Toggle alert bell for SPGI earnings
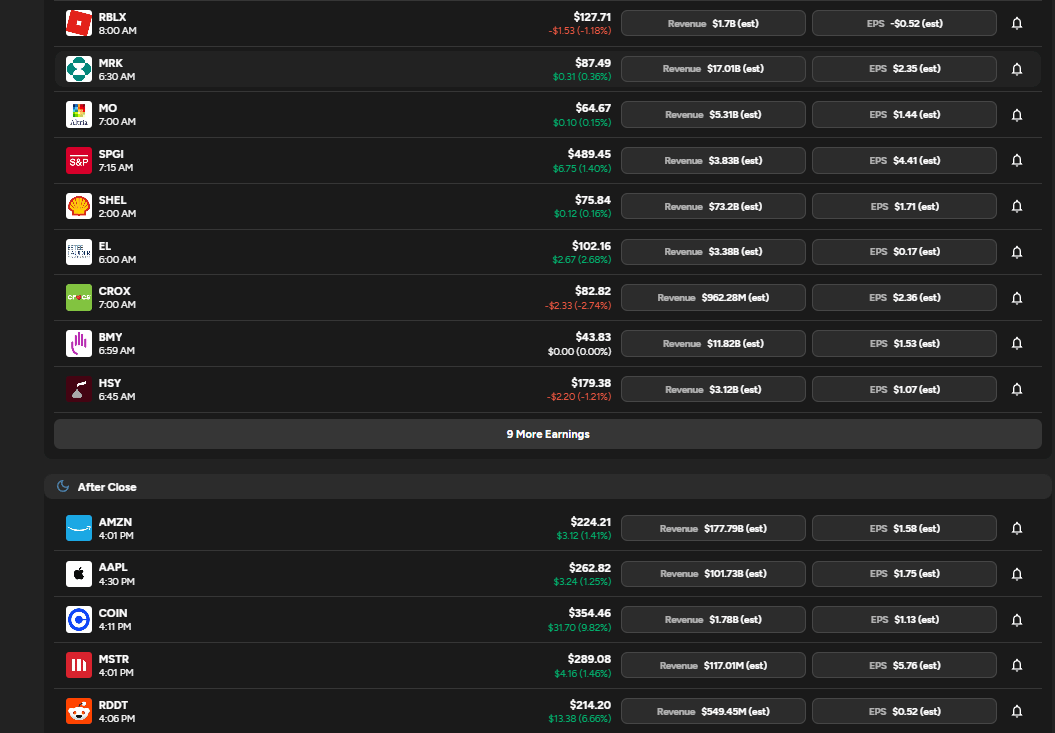 1017,160
